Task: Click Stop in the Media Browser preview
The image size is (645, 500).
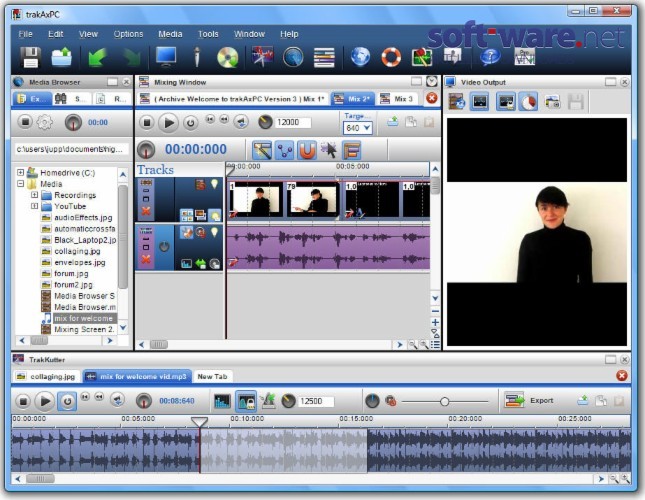Action: click(x=25, y=122)
